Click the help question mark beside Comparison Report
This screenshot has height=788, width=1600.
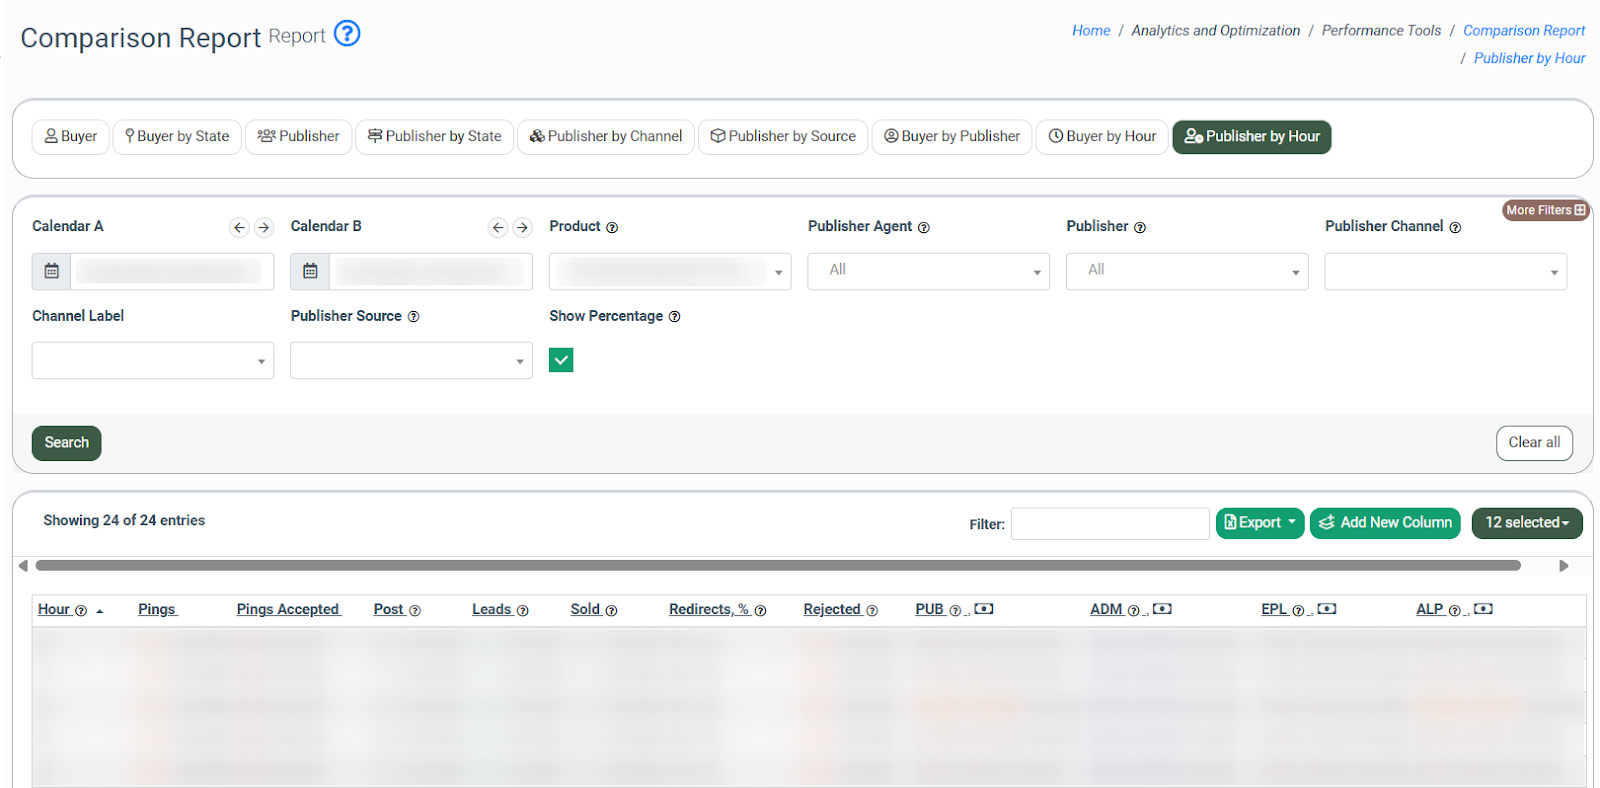(346, 34)
